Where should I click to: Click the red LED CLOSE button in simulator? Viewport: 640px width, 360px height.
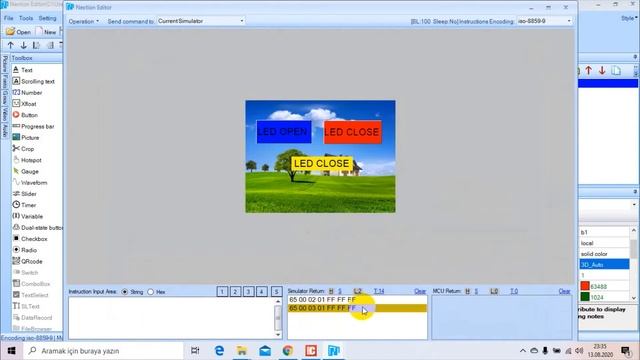coord(353,131)
